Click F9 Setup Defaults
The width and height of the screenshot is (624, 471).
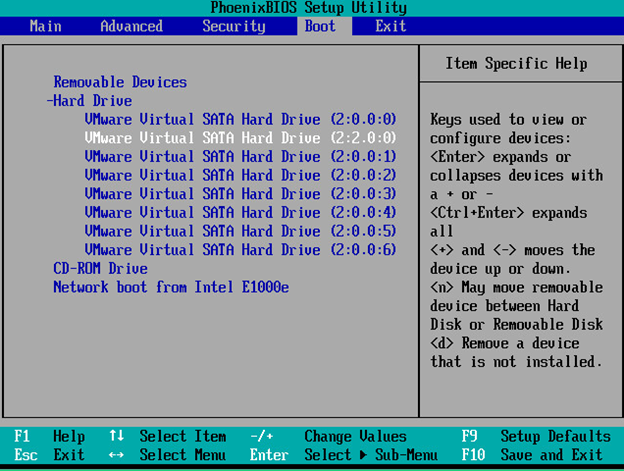coord(536,436)
